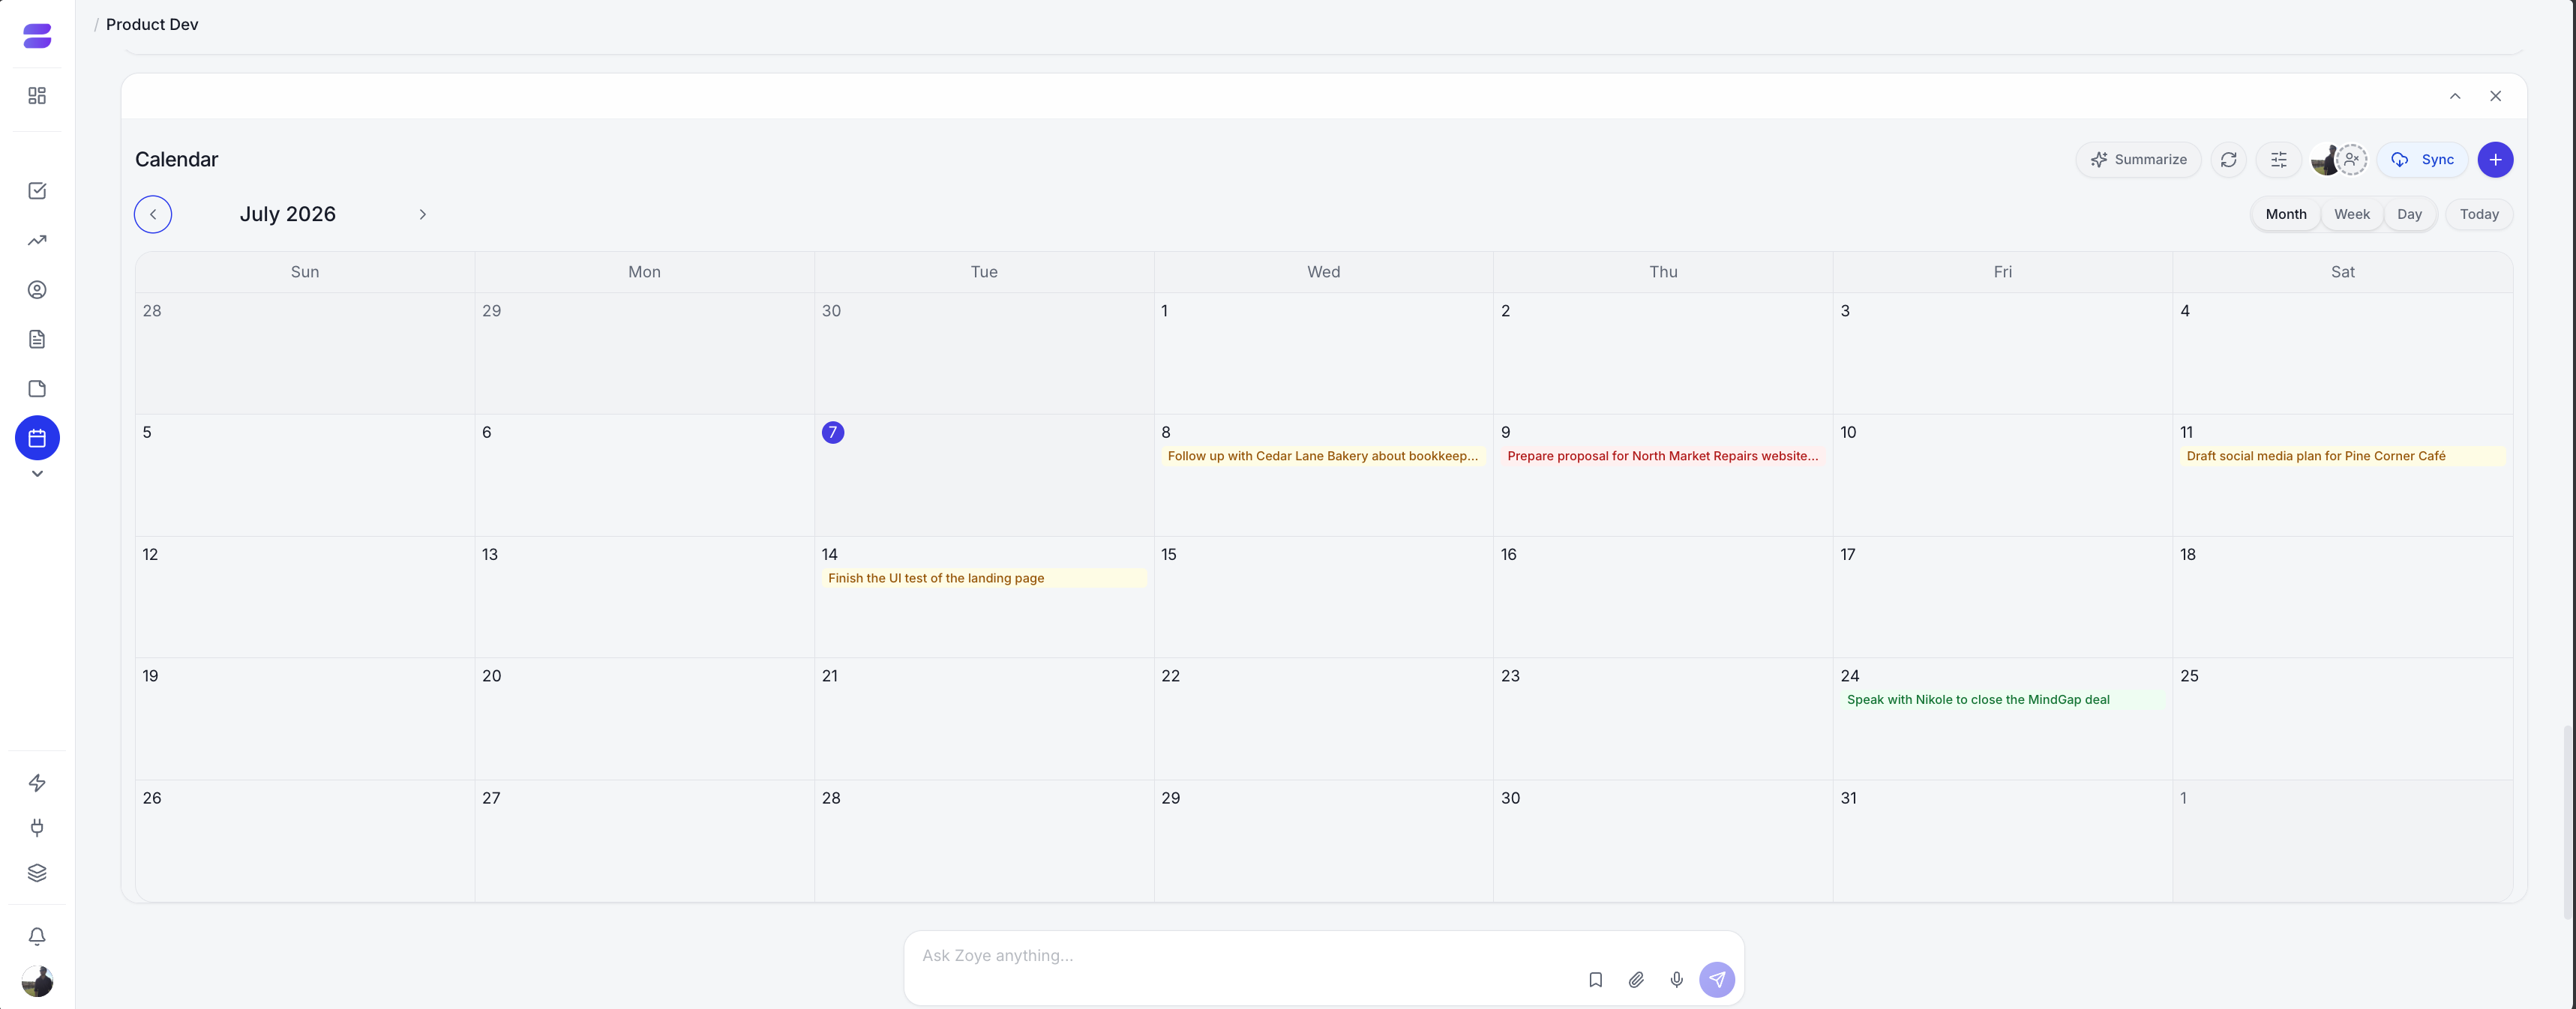Go to the previous month
This screenshot has width=2576, height=1009.
click(153, 214)
